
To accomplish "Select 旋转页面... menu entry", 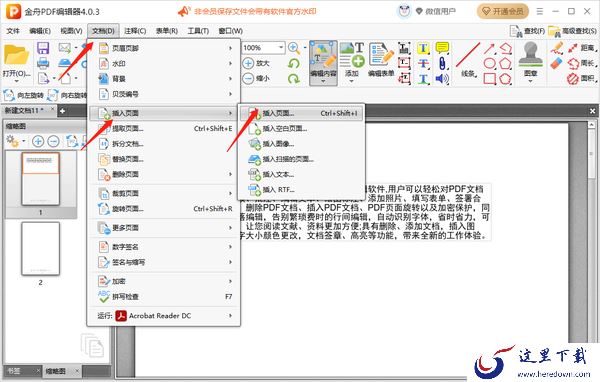I will pyautogui.click(x=165, y=209).
